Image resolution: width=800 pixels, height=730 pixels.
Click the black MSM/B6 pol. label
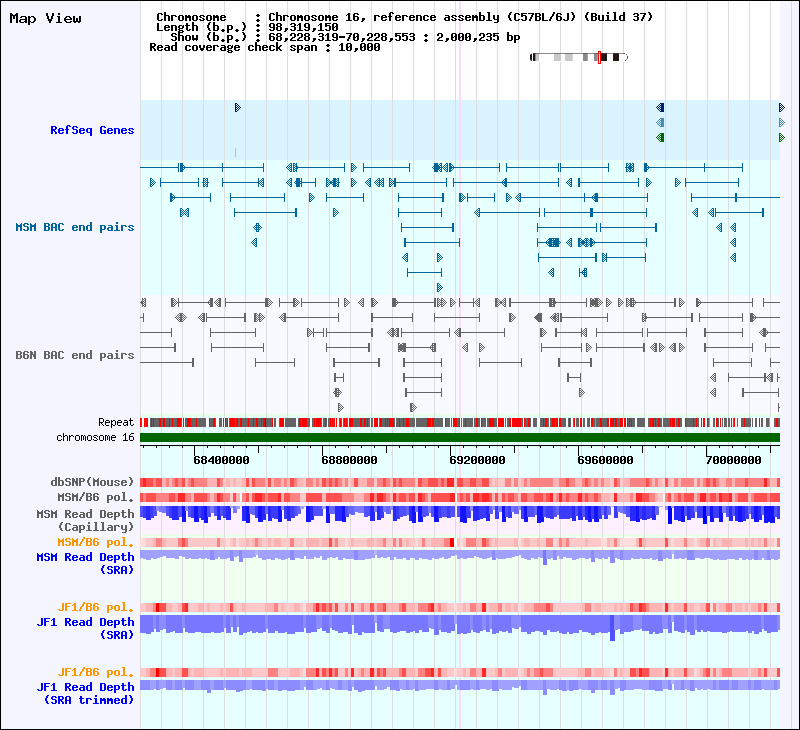click(95, 497)
